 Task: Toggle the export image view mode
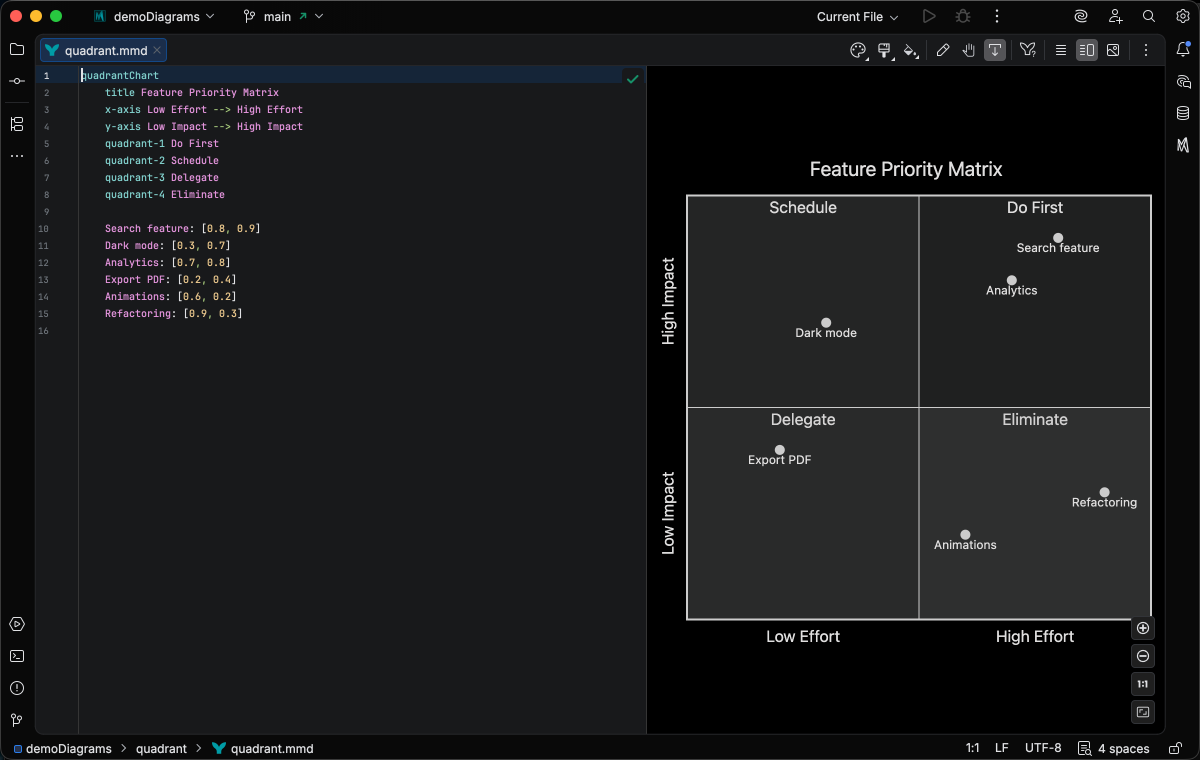(1113, 50)
